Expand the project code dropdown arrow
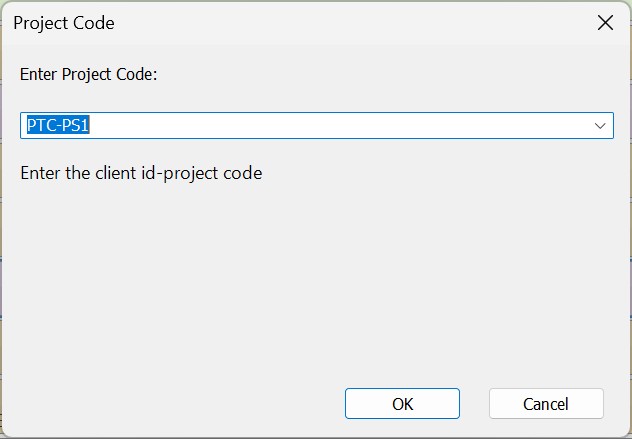 pos(600,126)
